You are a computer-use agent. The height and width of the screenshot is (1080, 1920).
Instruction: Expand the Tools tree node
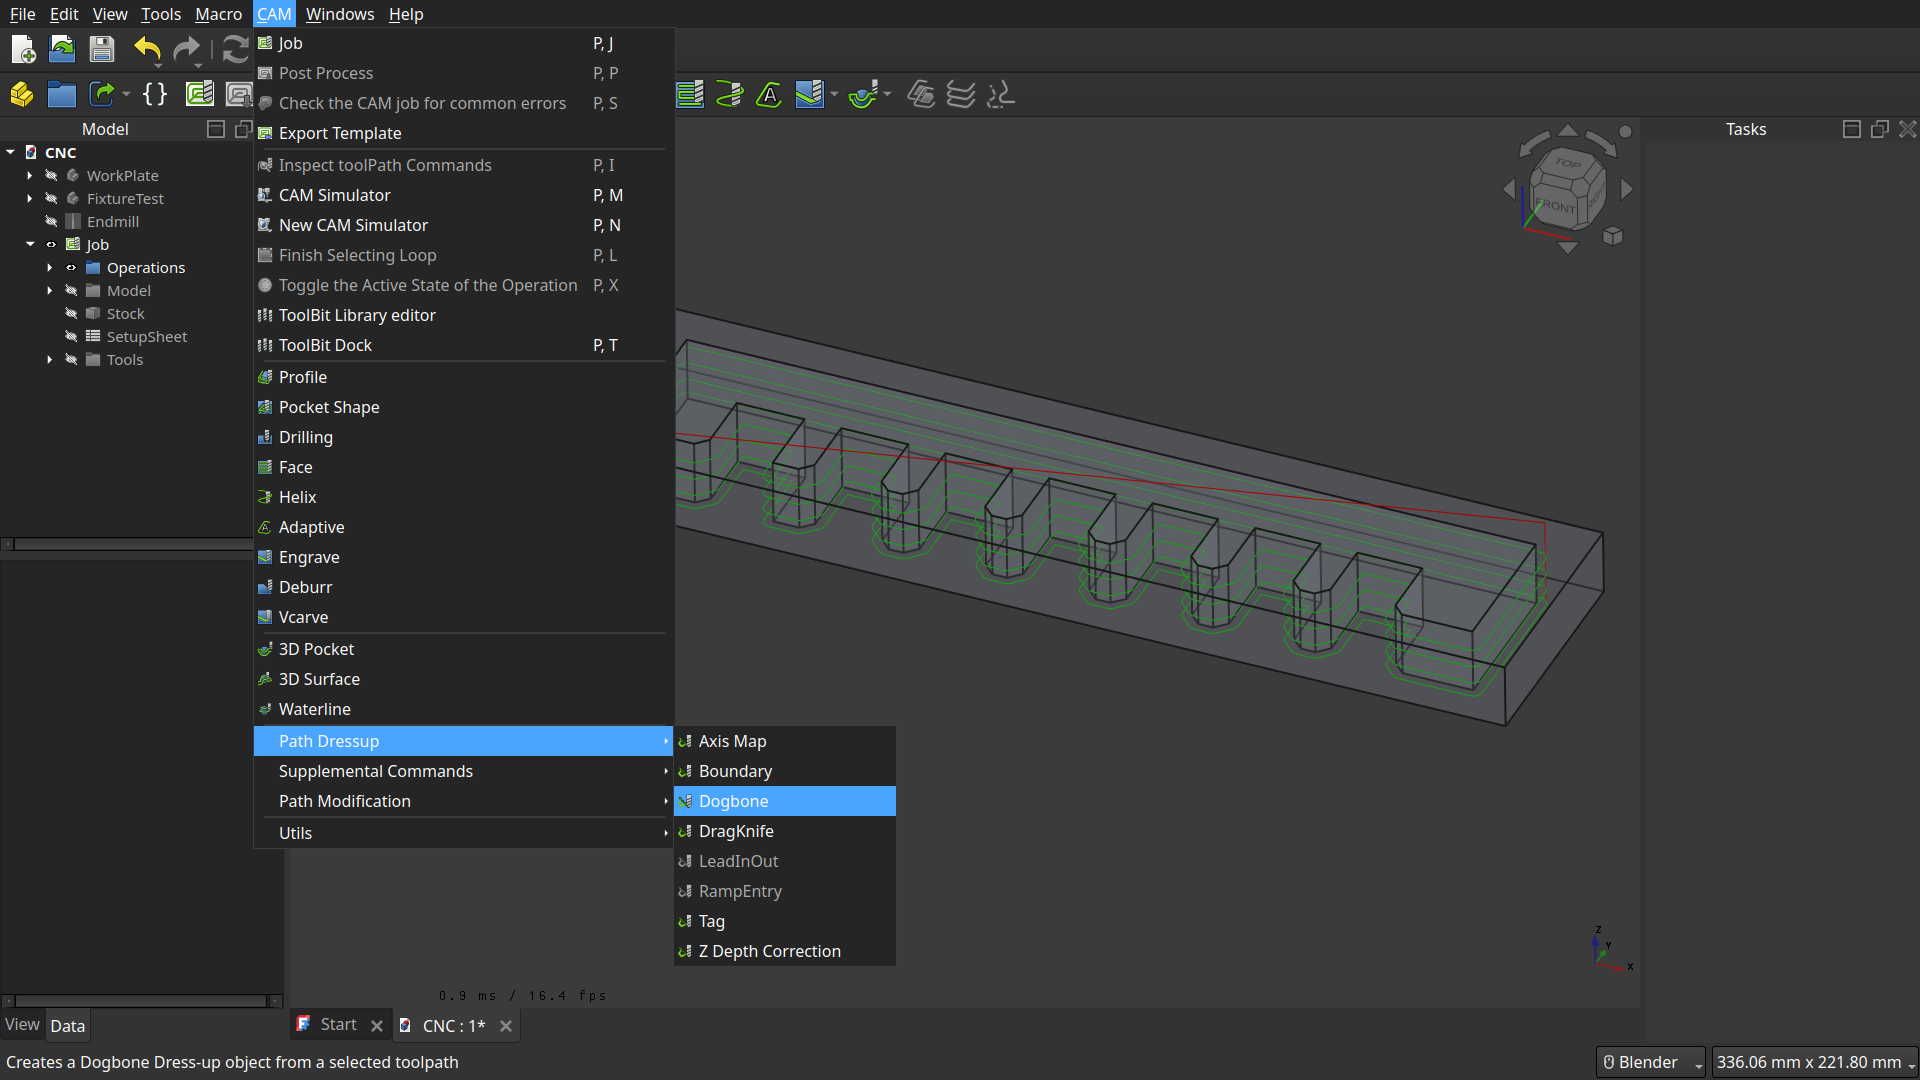coord(50,359)
